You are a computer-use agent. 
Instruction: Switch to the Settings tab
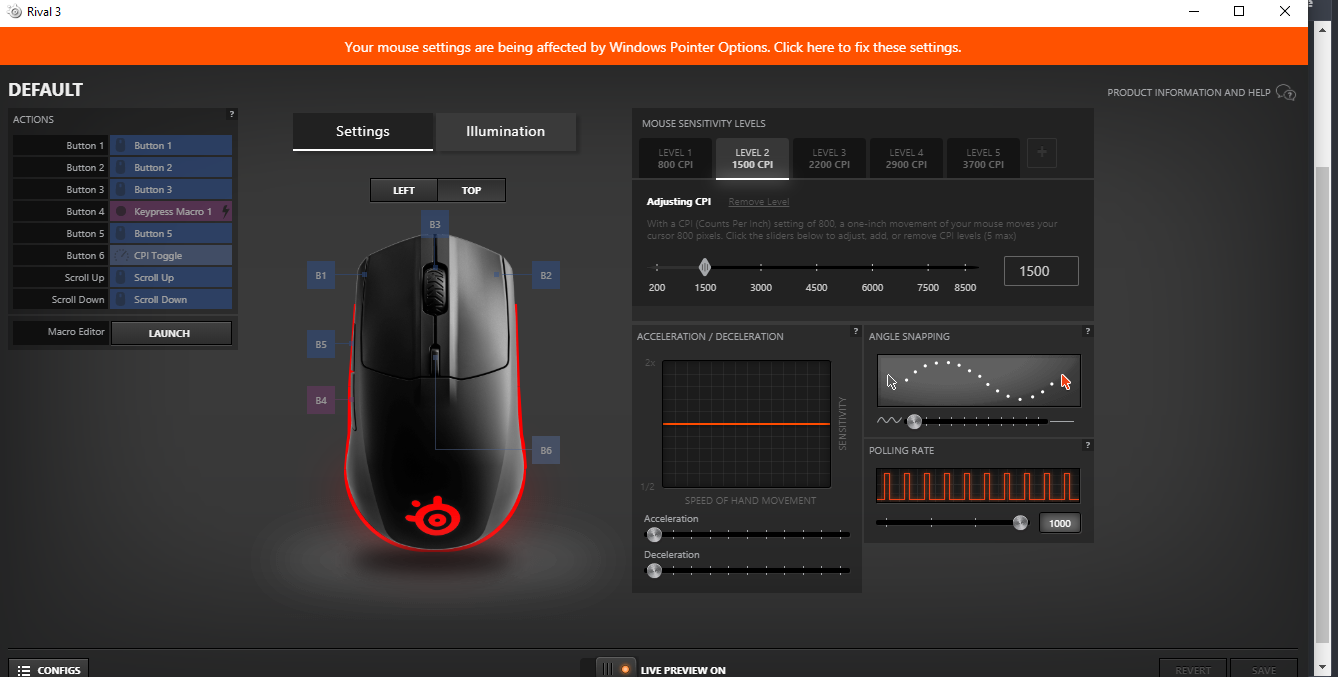[363, 131]
